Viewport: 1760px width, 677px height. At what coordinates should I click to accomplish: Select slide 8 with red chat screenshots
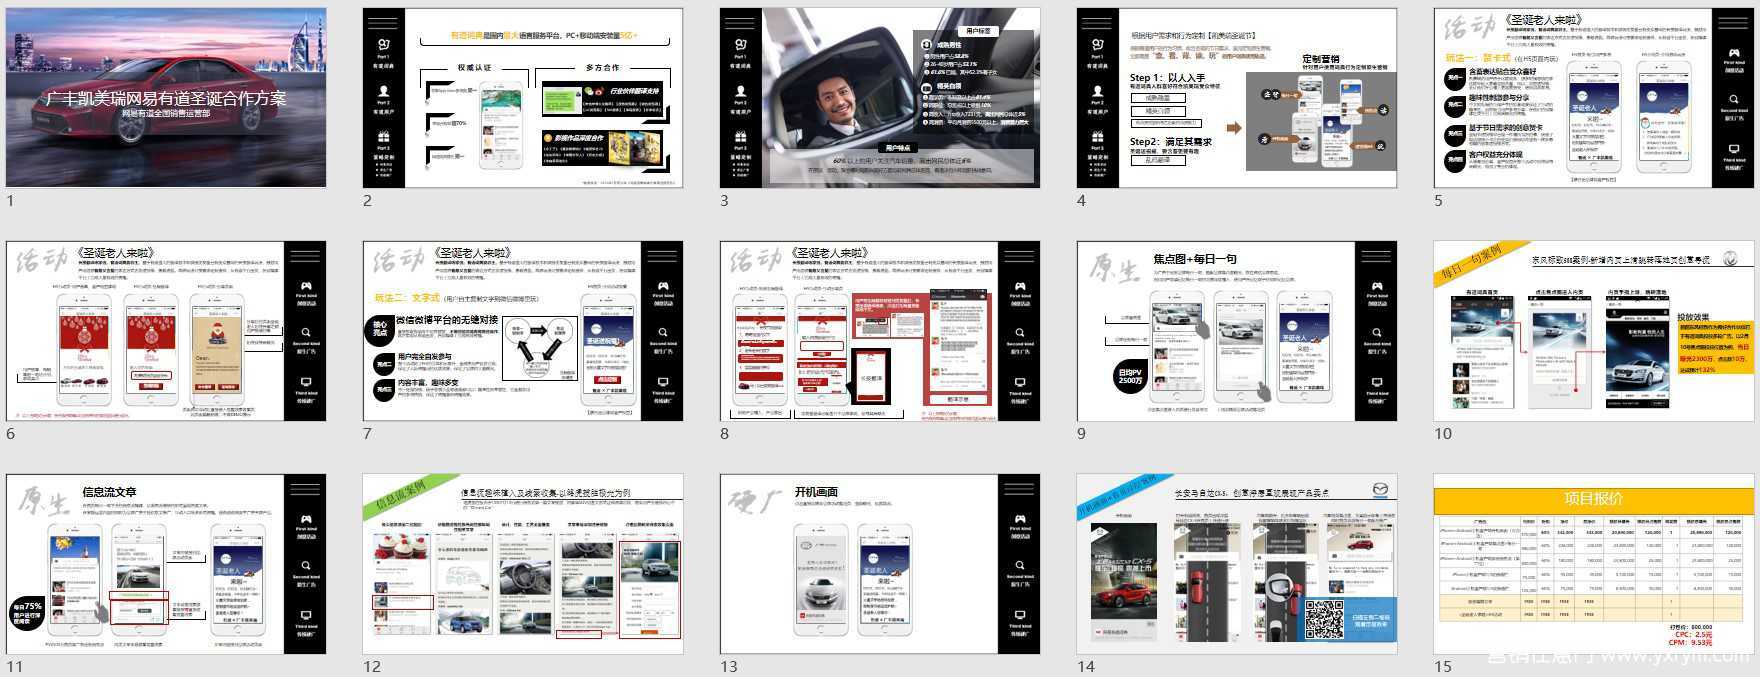click(880, 331)
